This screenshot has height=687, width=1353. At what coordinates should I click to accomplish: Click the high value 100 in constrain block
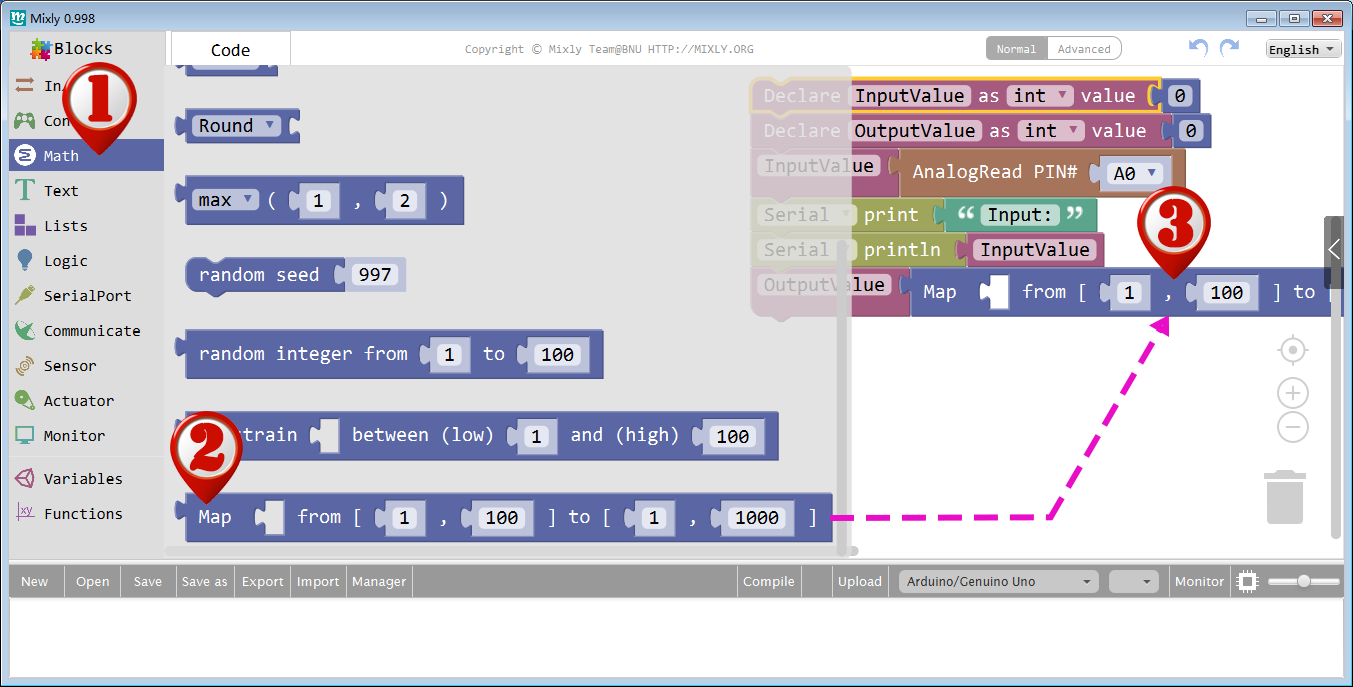(733, 437)
